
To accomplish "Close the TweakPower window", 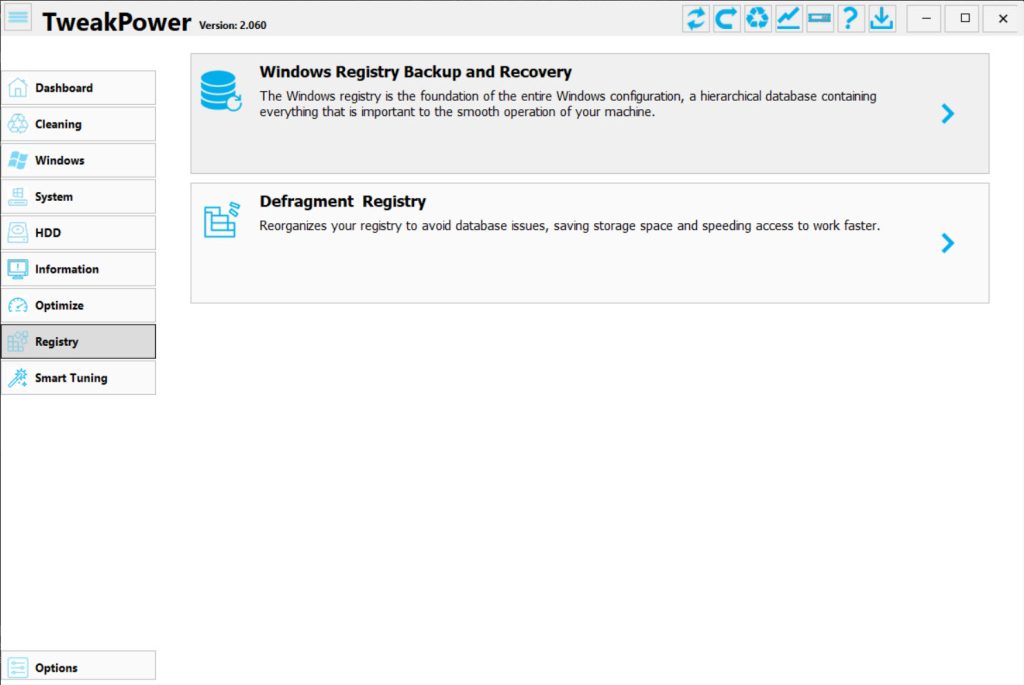I will (1003, 18).
